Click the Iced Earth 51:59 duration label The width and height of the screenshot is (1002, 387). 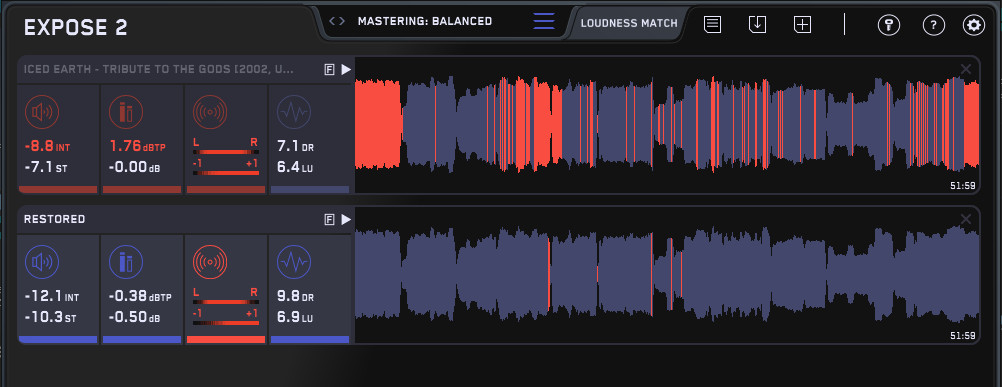tap(962, 186)
